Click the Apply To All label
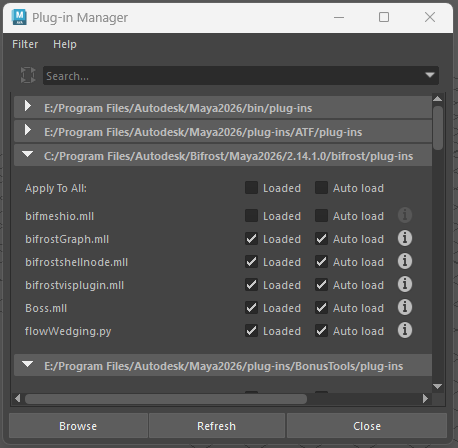This screenshot has height=448, width=458. coord(56,188)
